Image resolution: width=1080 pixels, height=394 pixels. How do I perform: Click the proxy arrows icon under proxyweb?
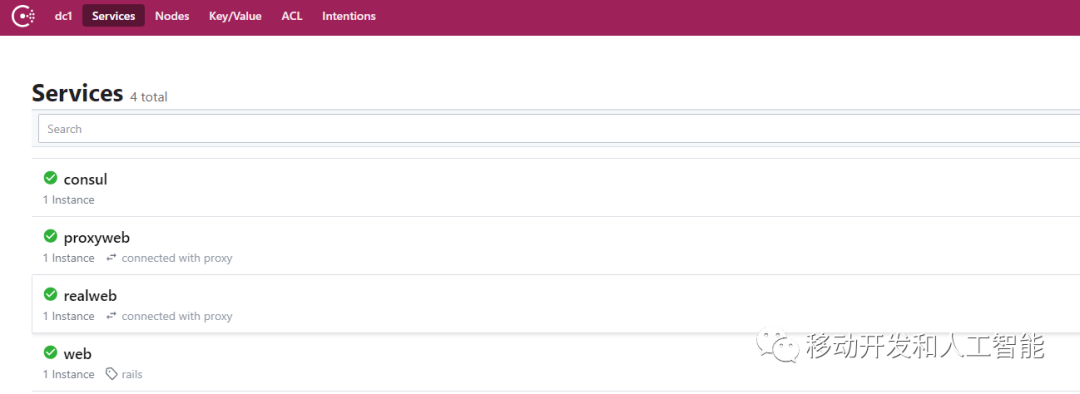112,258
